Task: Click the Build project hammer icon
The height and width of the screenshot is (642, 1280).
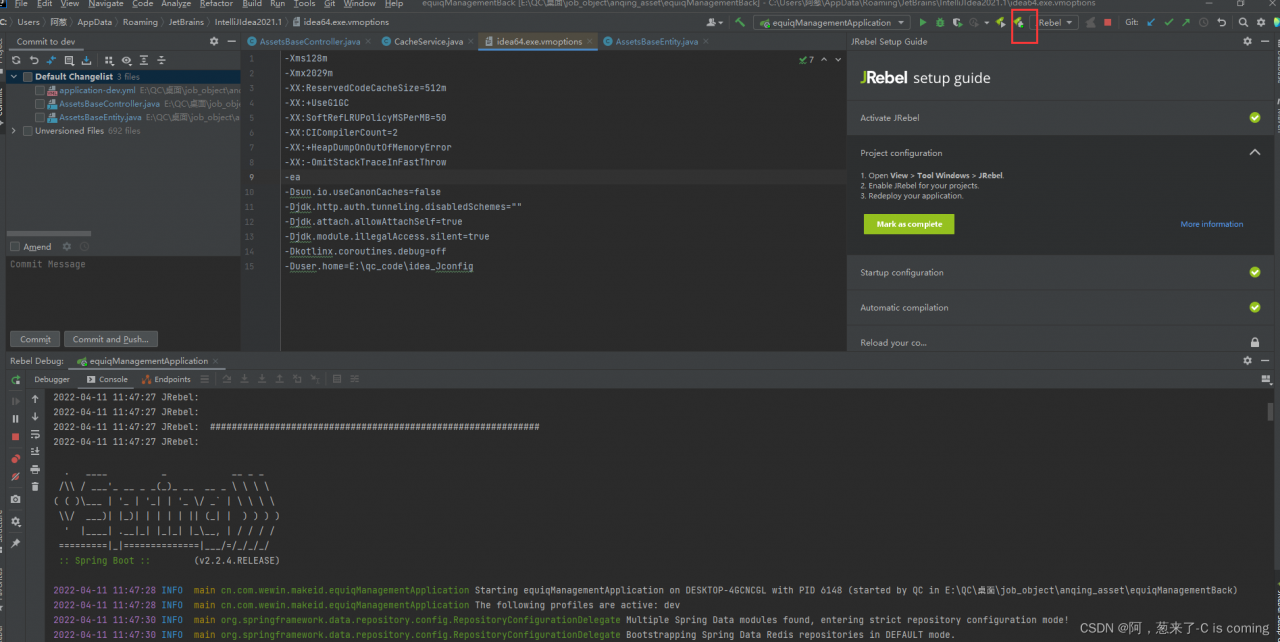Action: [740, 22]
